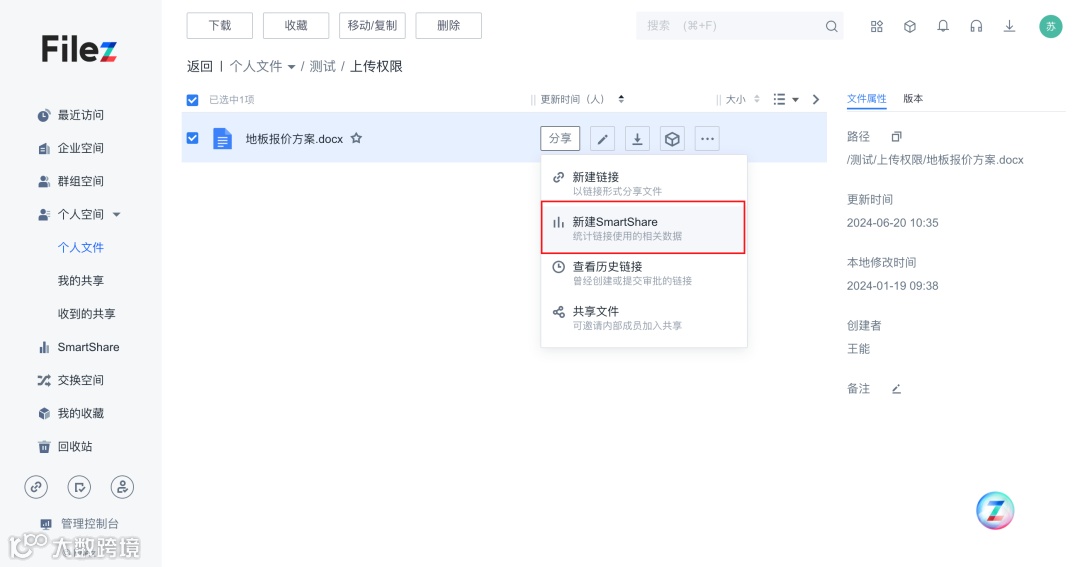Choose 共享文件 menu item
The image size is (1080, 567).
pyautogui.click(x=643, y=318)
